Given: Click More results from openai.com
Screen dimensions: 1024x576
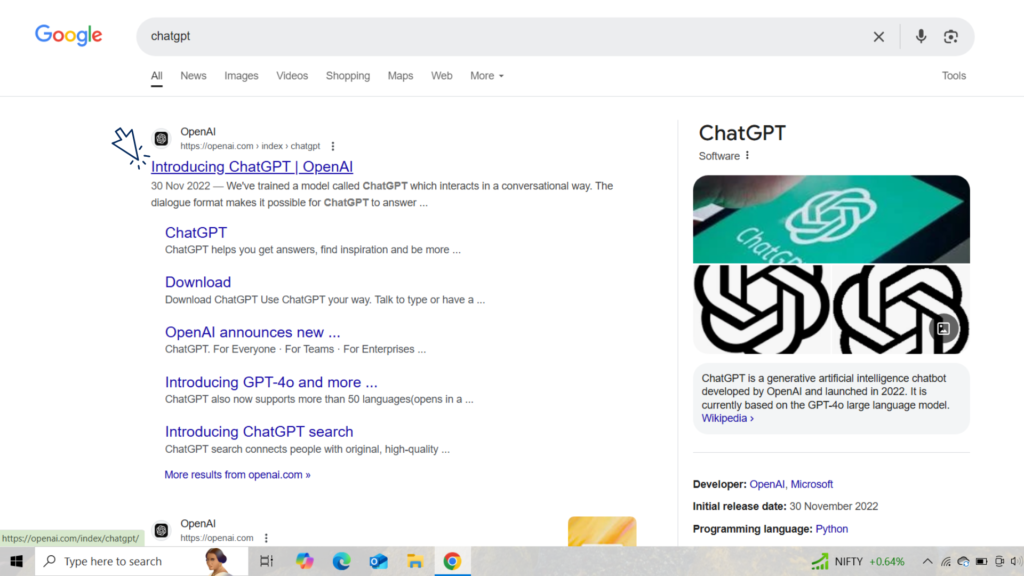Looking at the screenshot, I should pyautogui.click(x=237, y=475).
